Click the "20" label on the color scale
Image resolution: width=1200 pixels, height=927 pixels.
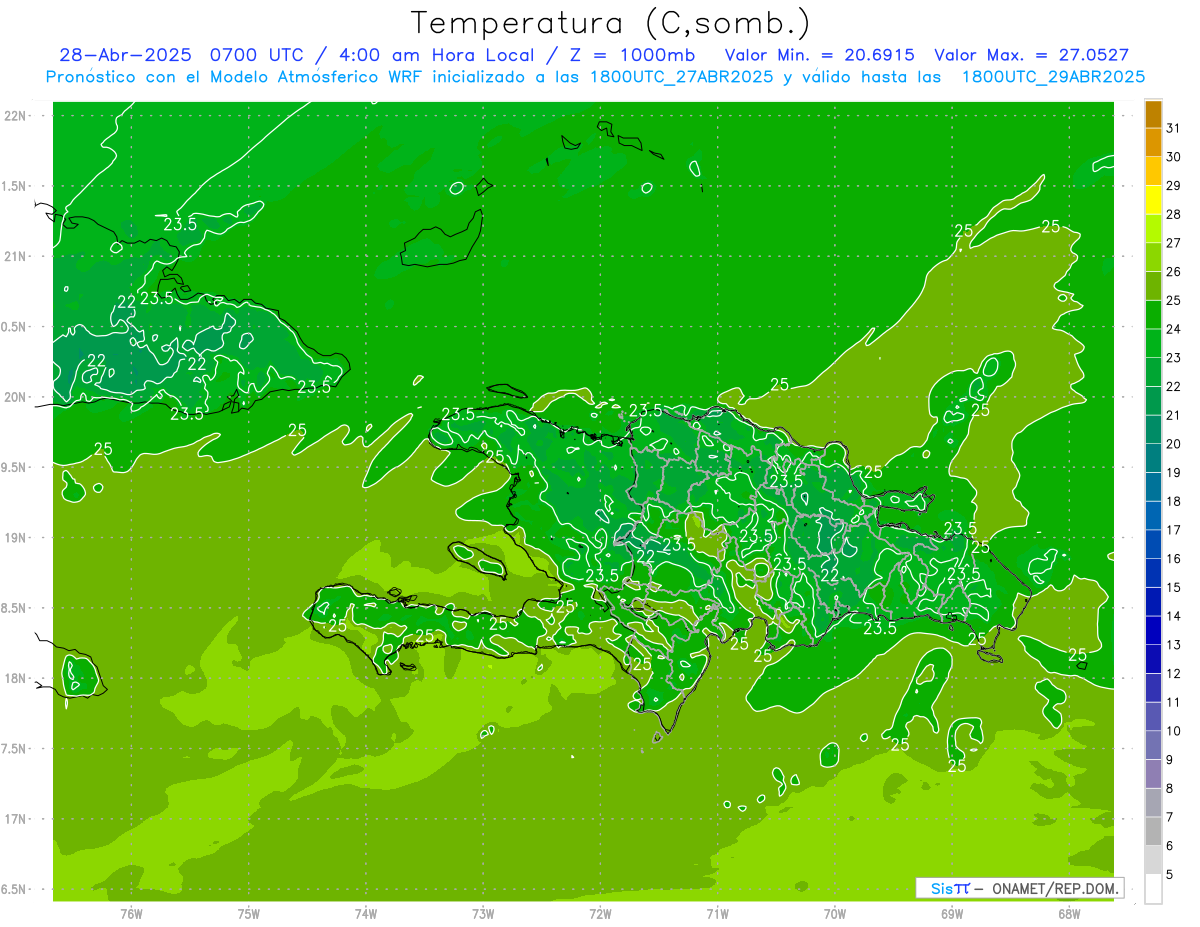click(x=1174, y=444)
